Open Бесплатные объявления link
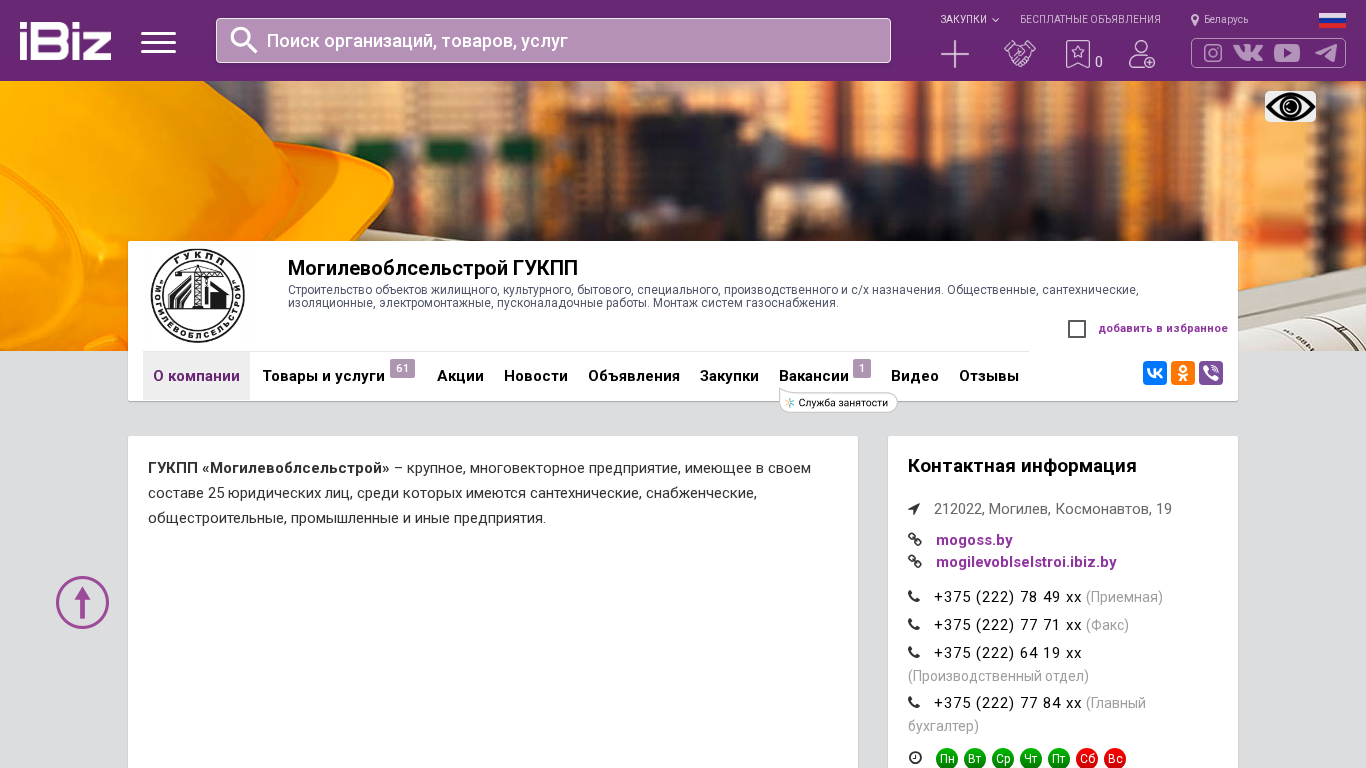The image size is (1366, 768). pyautogui.click(x=1090, y=19)
